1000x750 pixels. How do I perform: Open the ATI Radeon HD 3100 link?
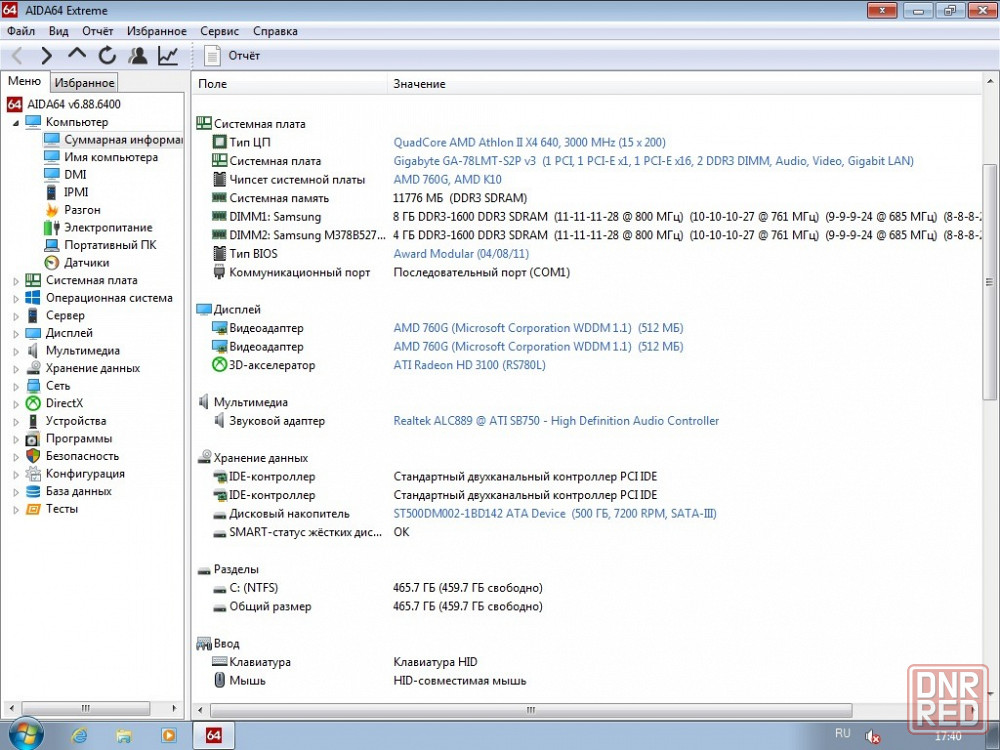click(x=469, y=365)
